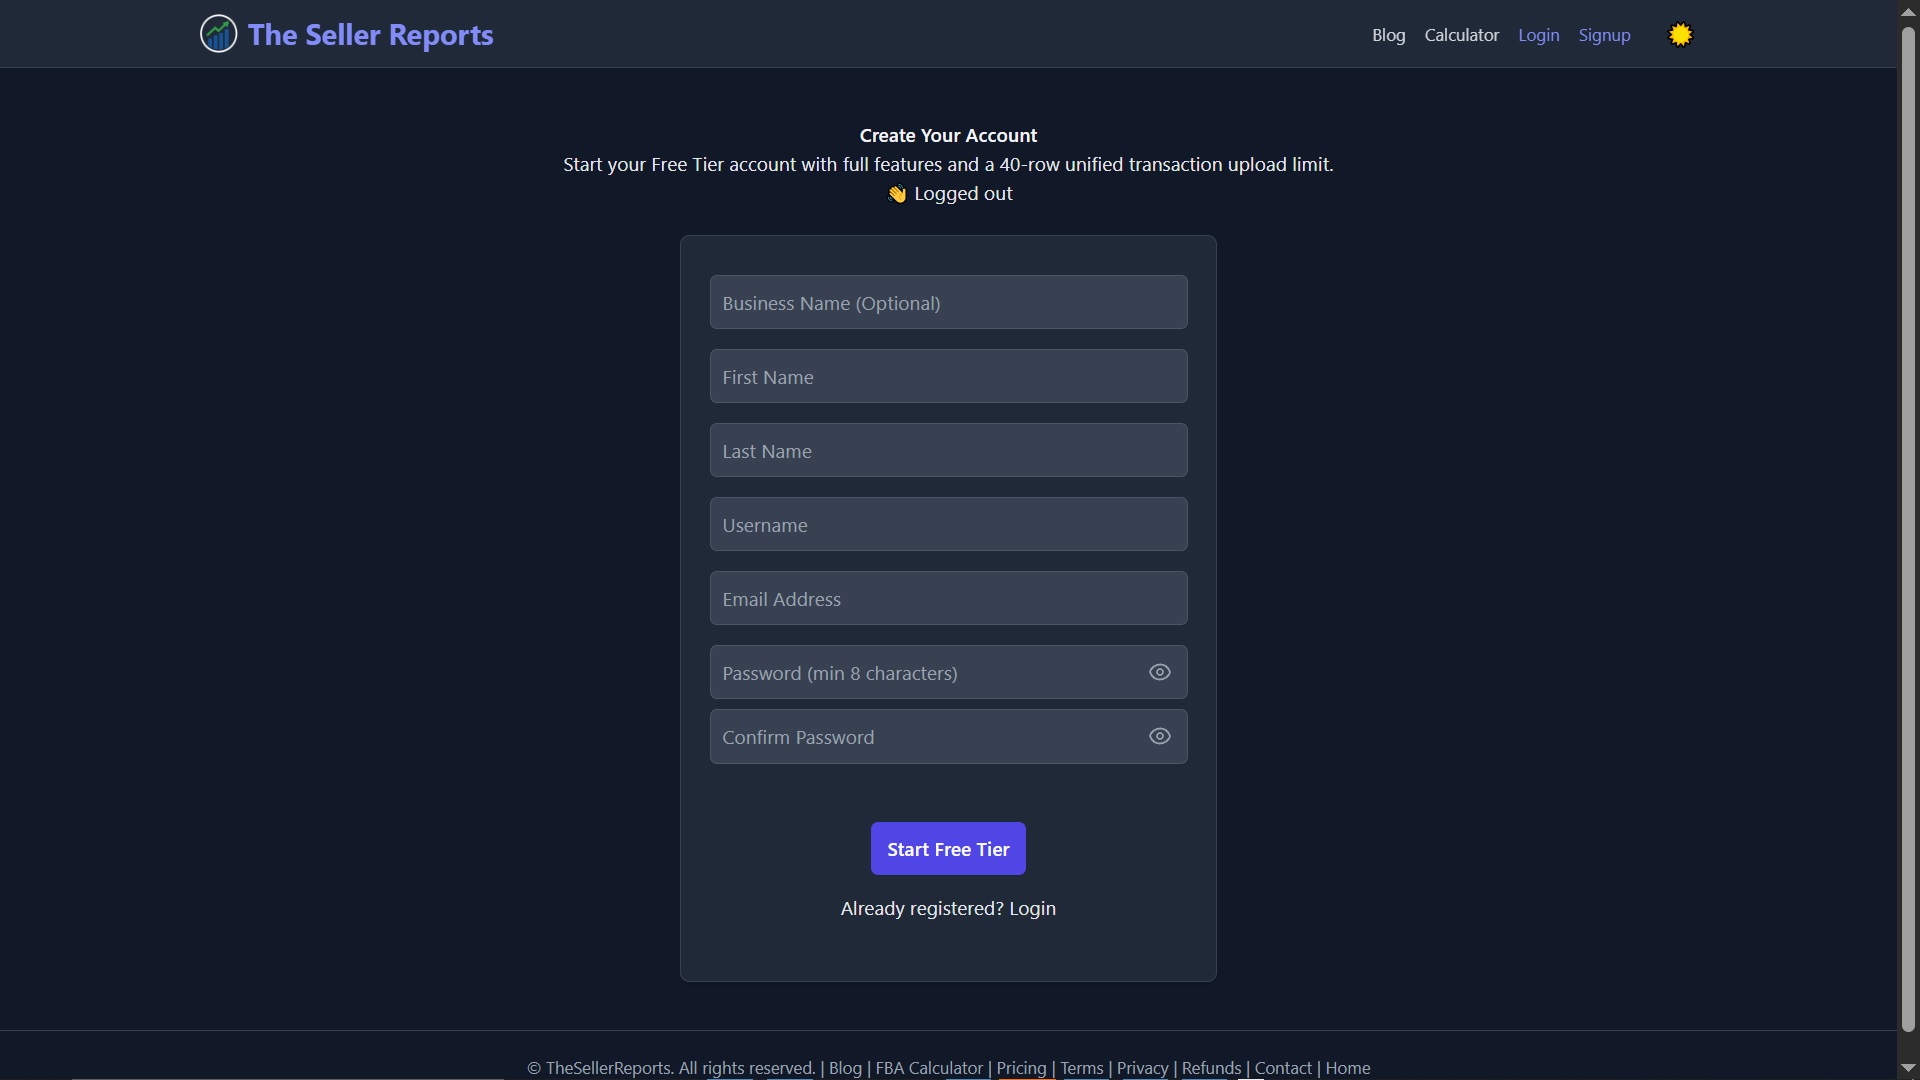Click the page vertical scrollbar thumb
The height and width of the screenshot is (1080, 1920).
(1908, 528)
